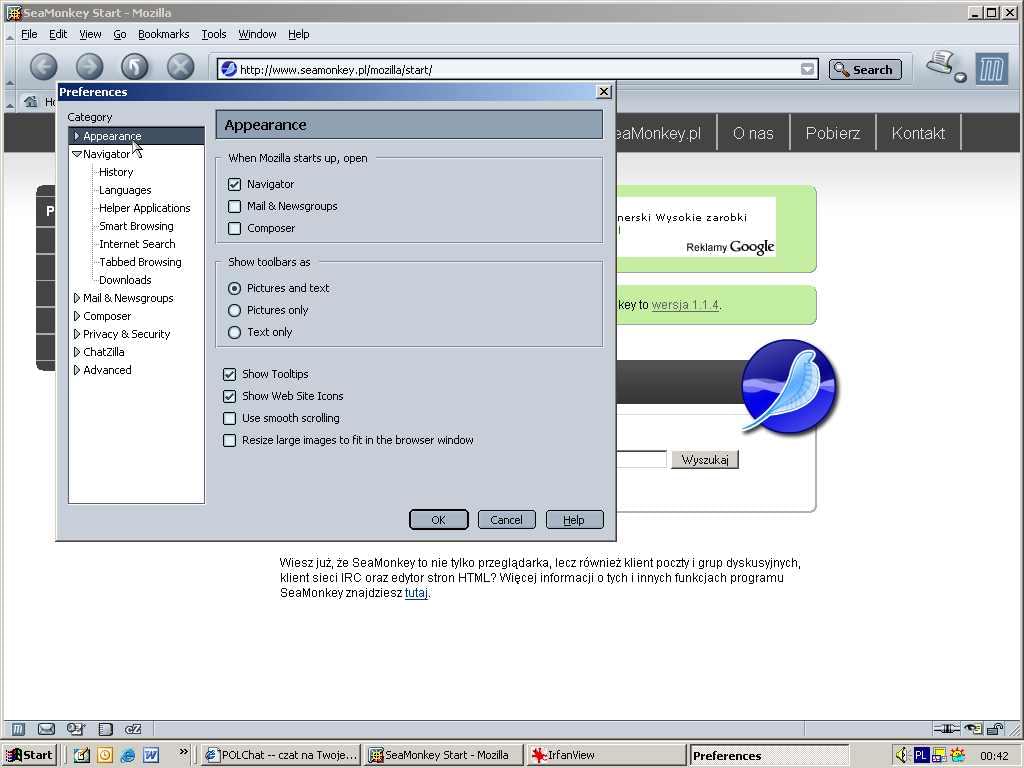Click OK in the Preferences dialog

click(439, 520)
